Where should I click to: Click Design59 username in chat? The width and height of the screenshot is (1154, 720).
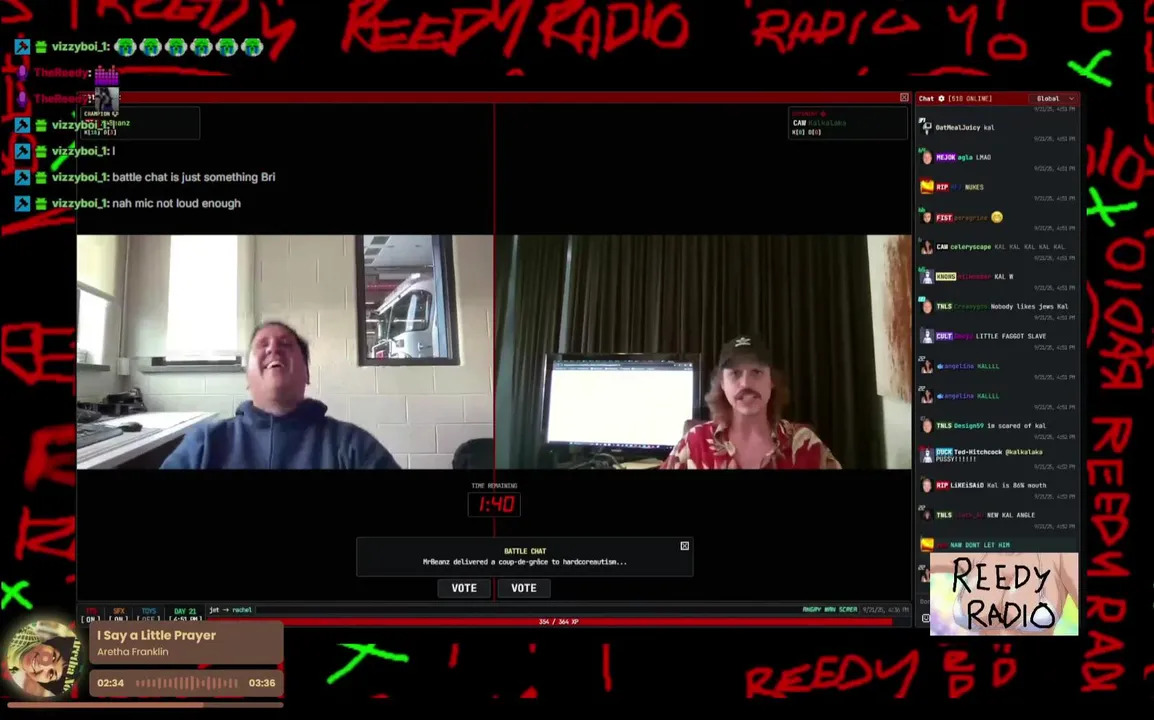pyautogui.click(x=969, y=426)
